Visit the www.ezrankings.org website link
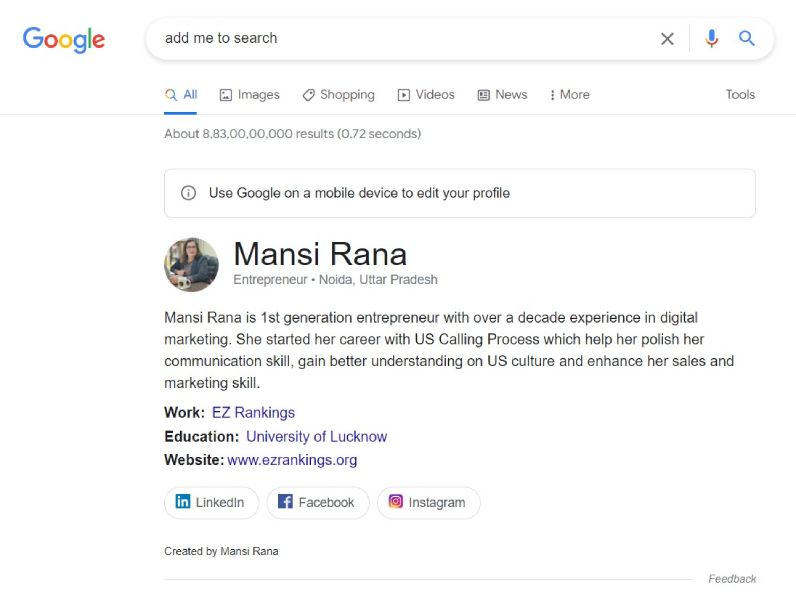 [x=292, y=461]
